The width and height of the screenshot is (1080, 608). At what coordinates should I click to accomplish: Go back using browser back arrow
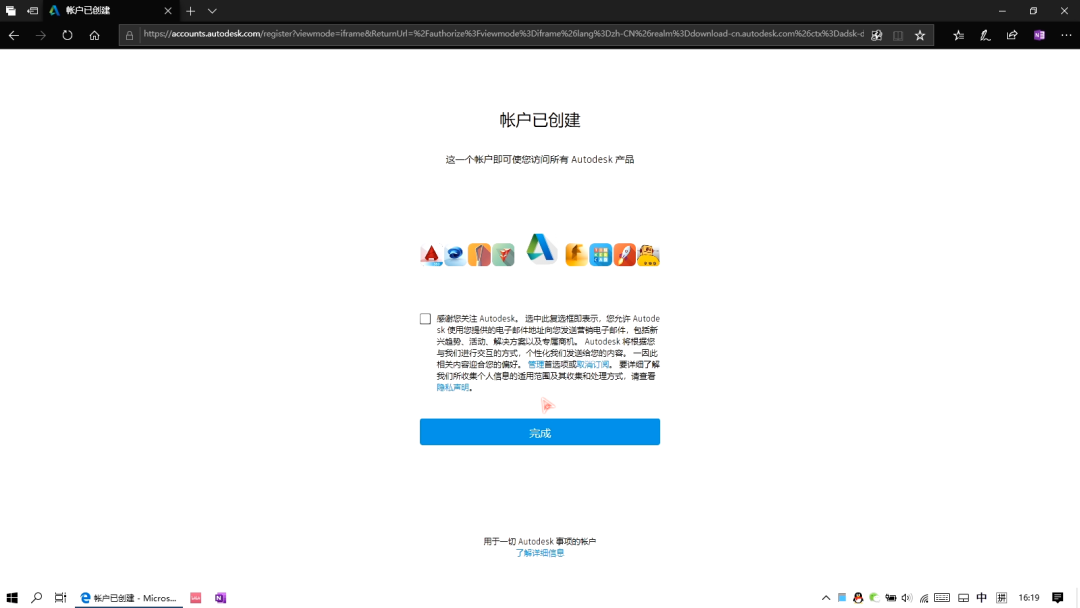click(14, 35)
